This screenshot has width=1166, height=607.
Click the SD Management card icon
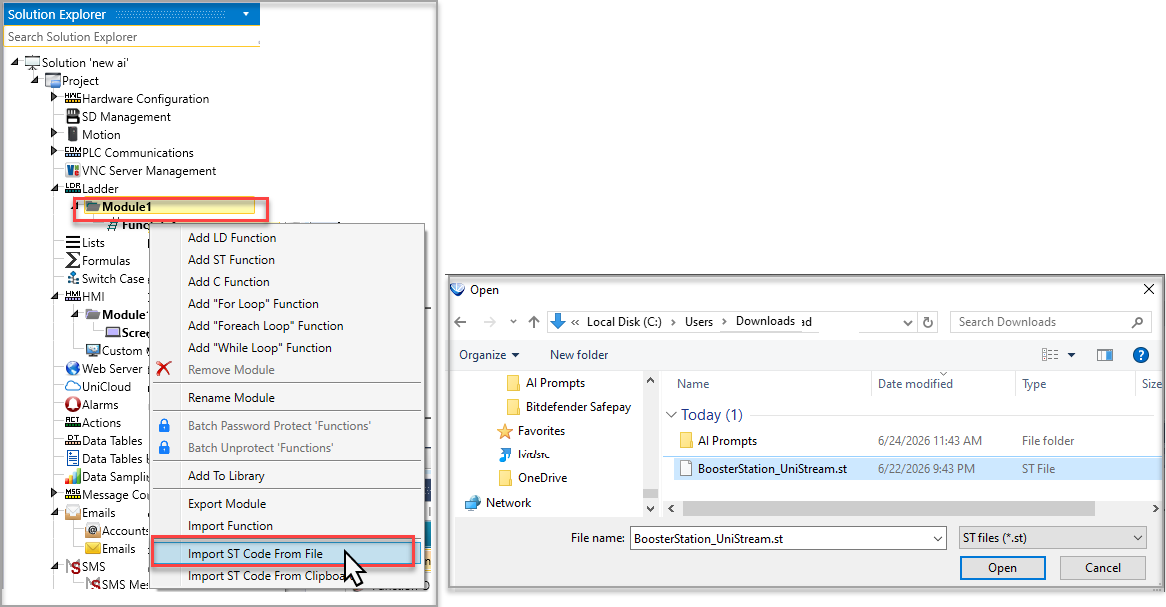pos(72,116)
